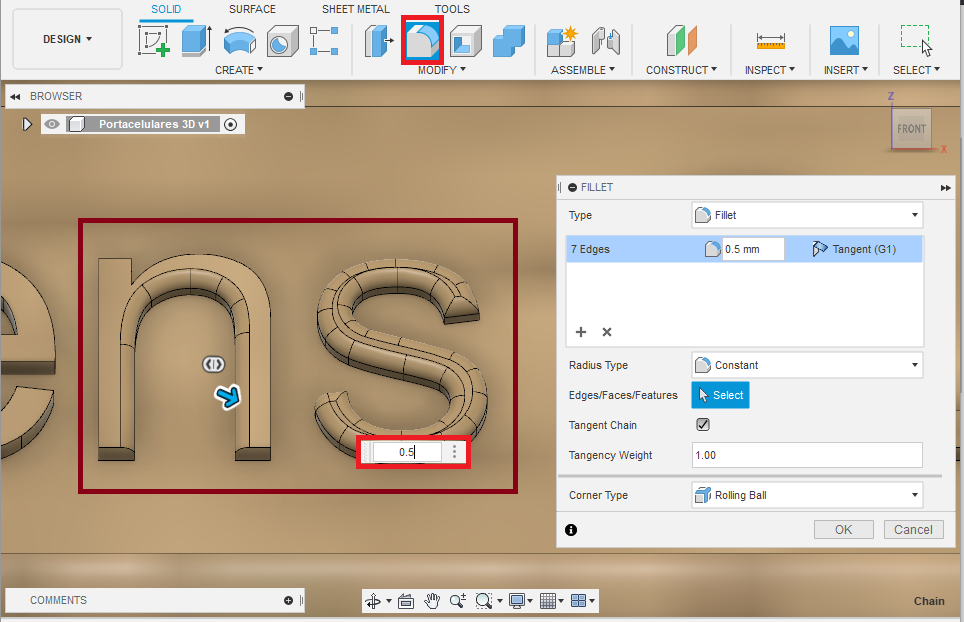Click the fillet radius manipulator arrow
Viewport: 964px width, 622px height.
(228, 397)
